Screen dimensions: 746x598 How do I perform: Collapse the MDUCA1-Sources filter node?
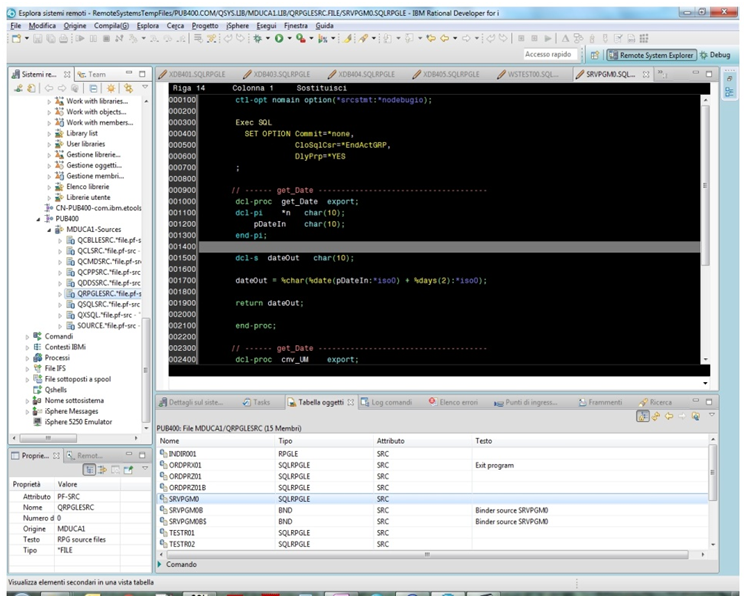tap(49, 230)
